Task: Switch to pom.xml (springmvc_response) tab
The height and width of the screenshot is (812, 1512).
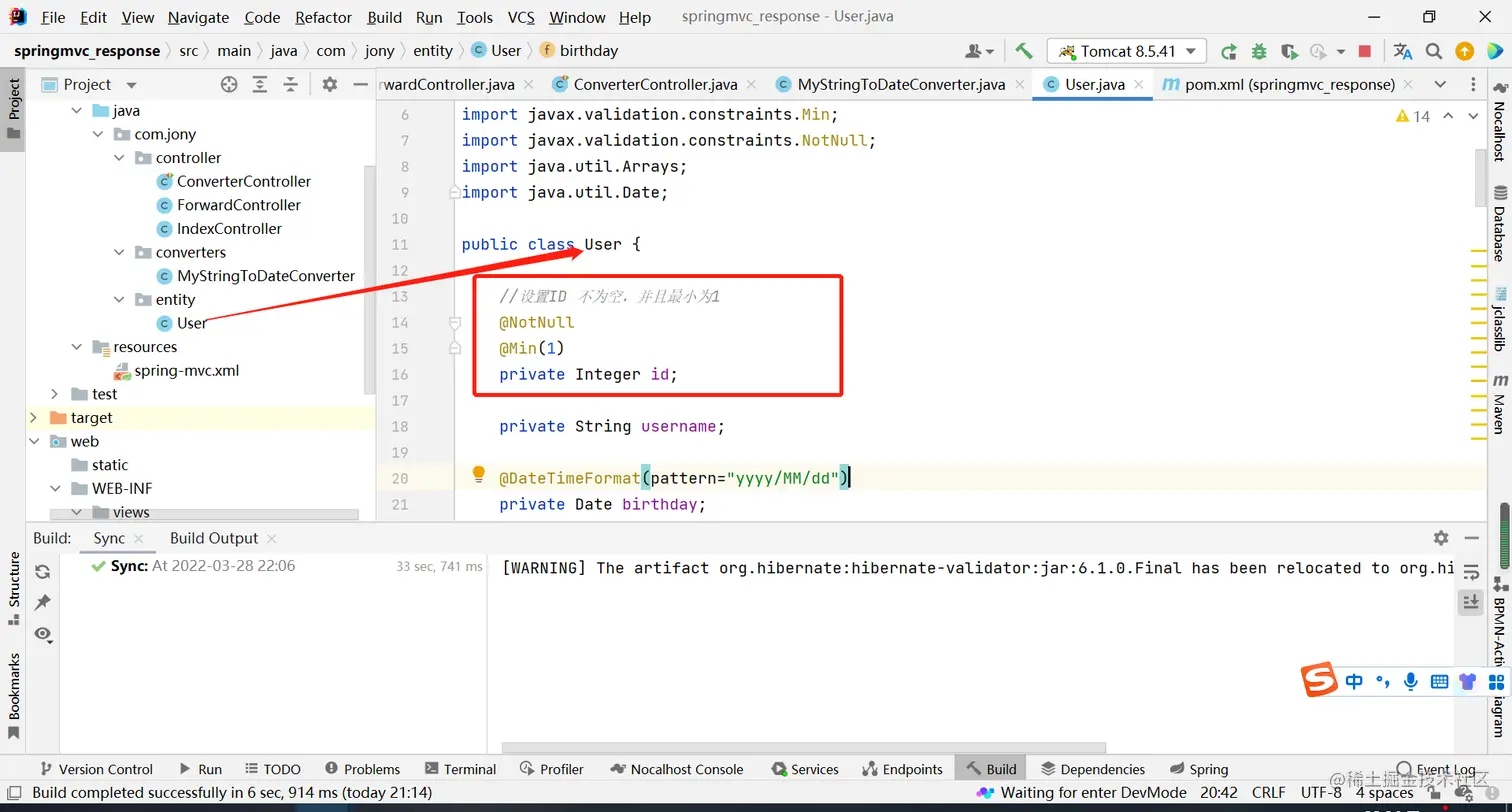Action: point(1290,85)
